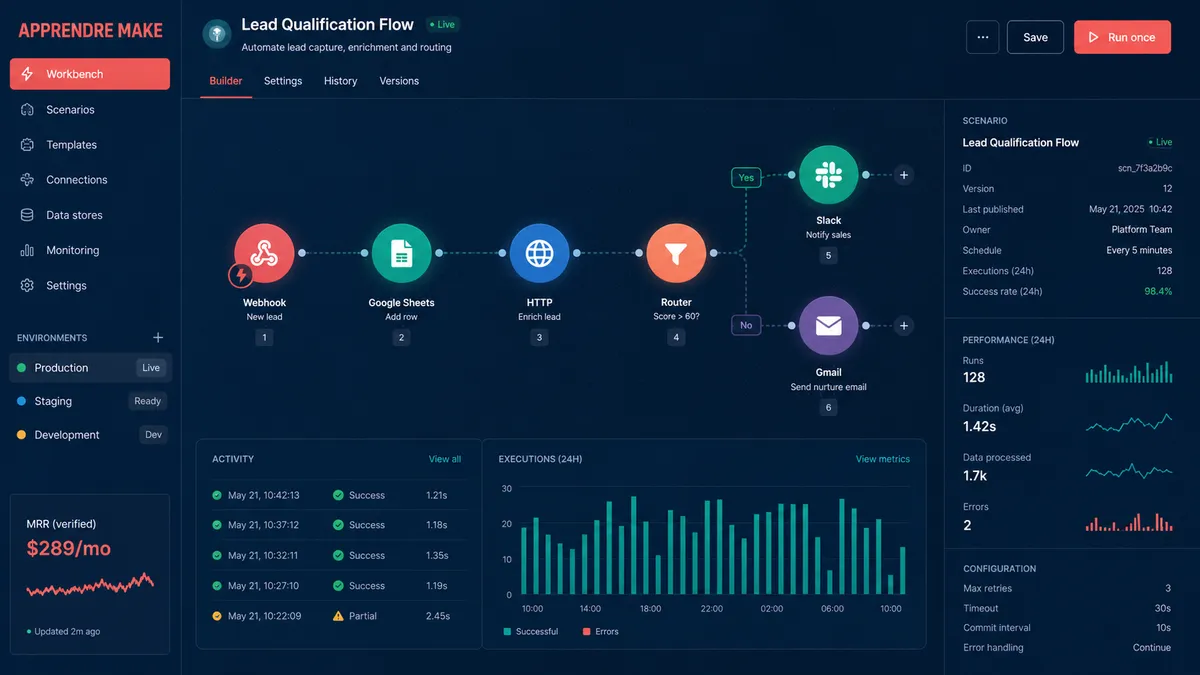The height and width of the screenshot is (675, 1200).
Task: Click the Platform Team owner value
Action: click(x=1142, y=229)
